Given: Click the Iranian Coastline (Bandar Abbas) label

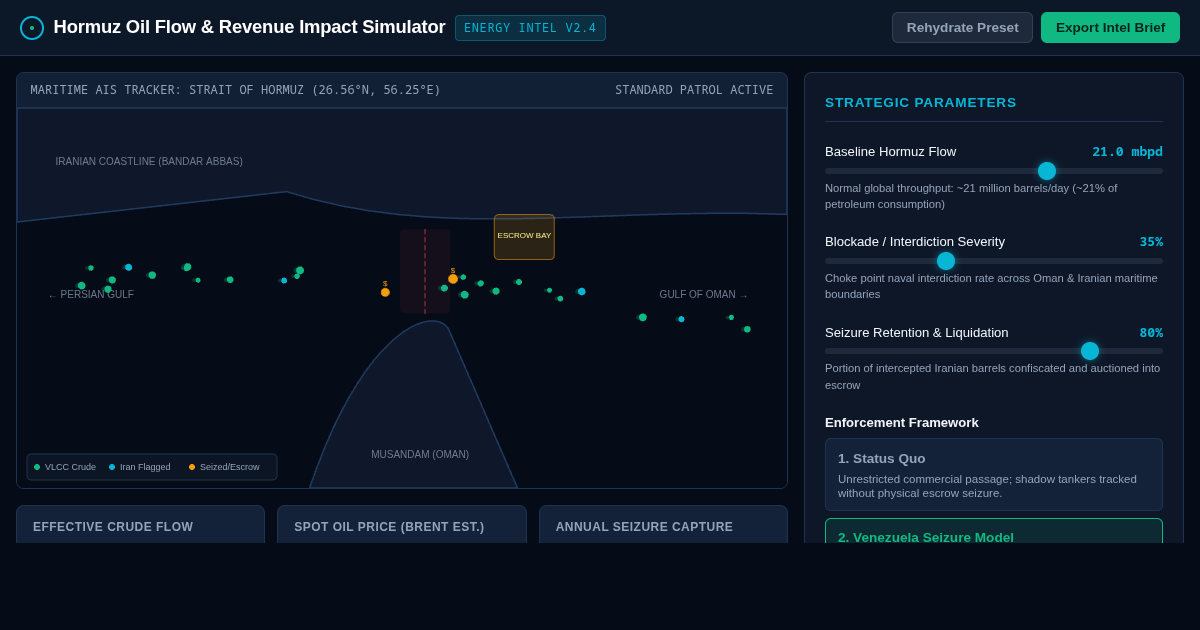Looking at the screenshot, I should point(149,161).
